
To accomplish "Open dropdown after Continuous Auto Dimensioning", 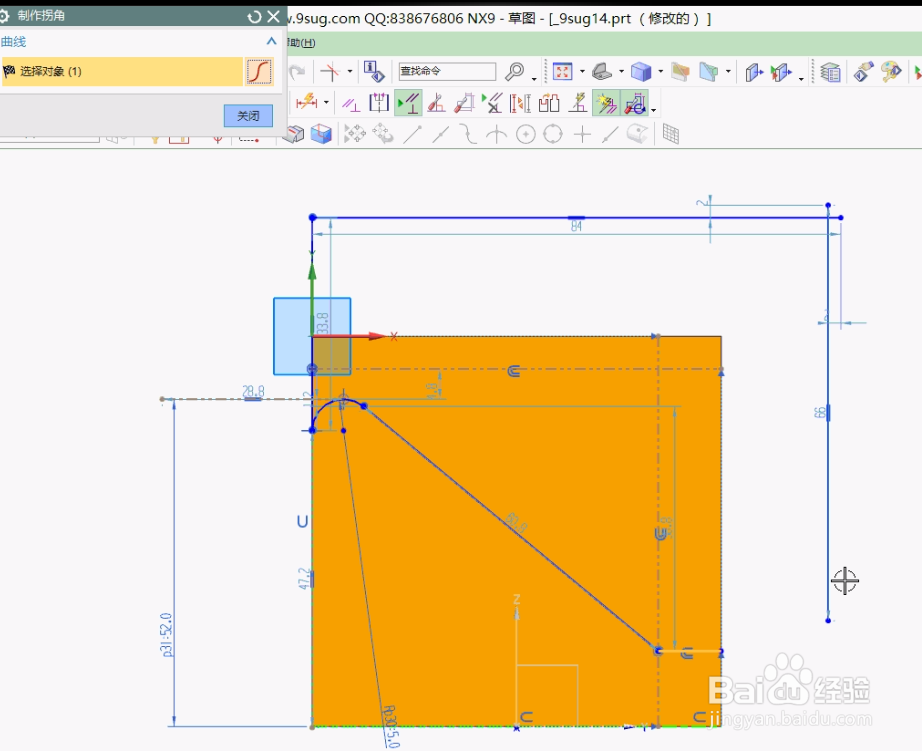I will click(x=653, y=110).
